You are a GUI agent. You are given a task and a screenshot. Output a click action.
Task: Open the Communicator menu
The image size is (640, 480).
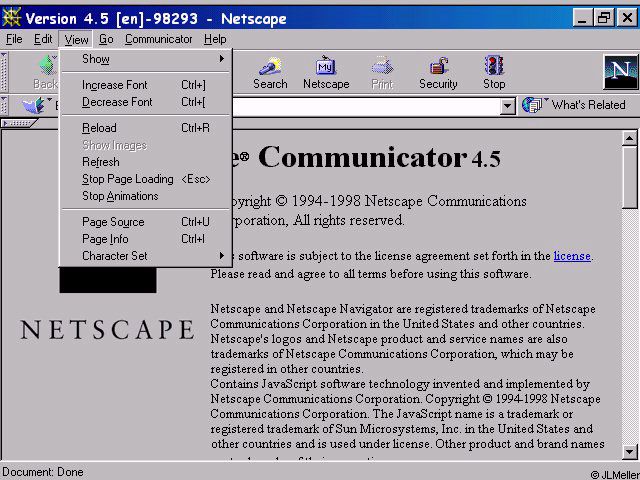(x=158, y=39)
